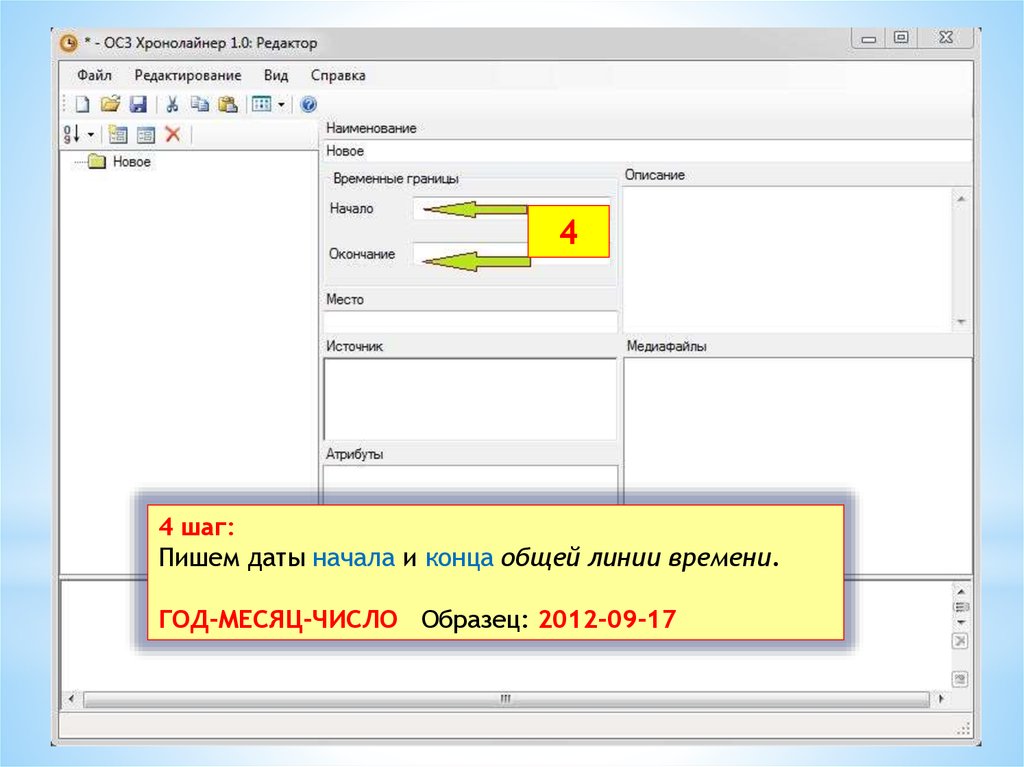Click the New file toolbar icon
Screen dimensions: 1024x767
tap(83, 104)
